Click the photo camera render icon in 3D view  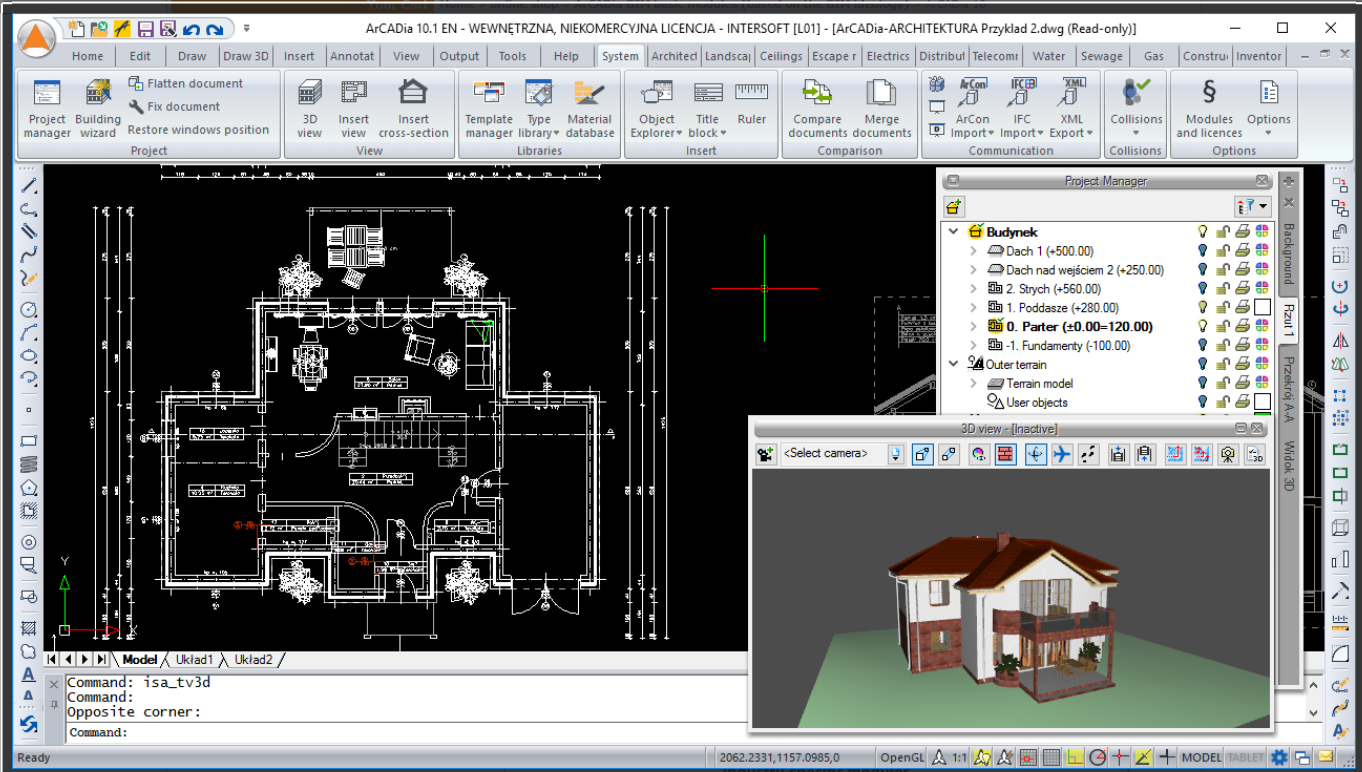pyautogui.click(x=1228, y=454)
